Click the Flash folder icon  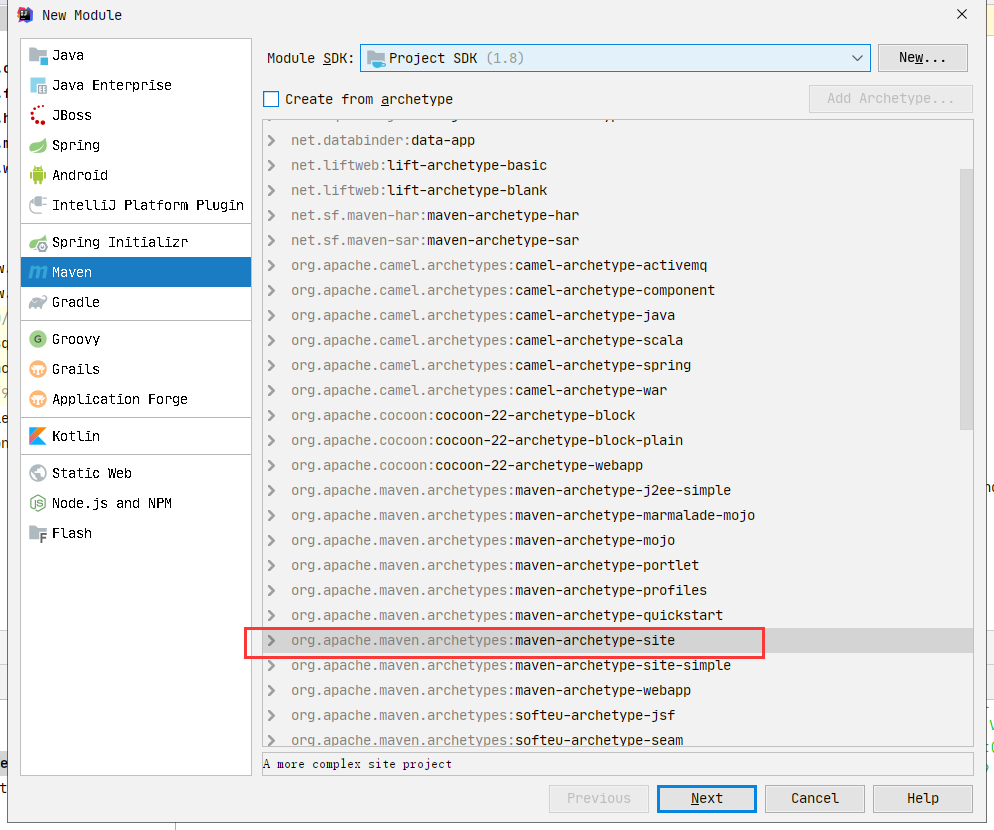[38, 533]
